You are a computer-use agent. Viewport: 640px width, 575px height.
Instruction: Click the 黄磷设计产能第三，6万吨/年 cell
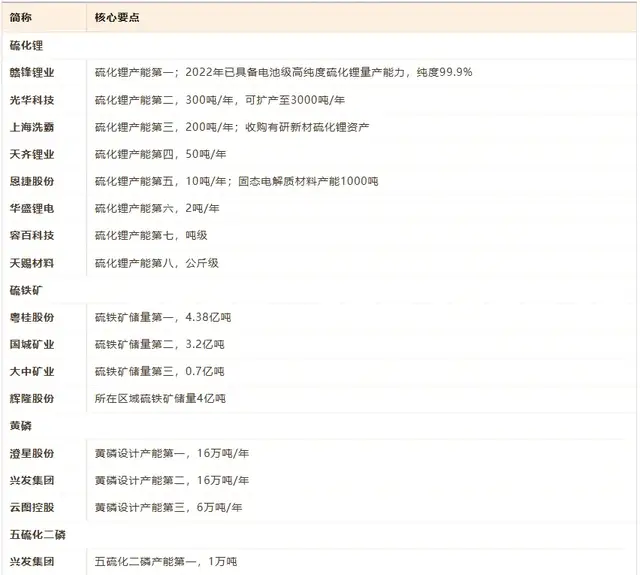click(169, 508)
